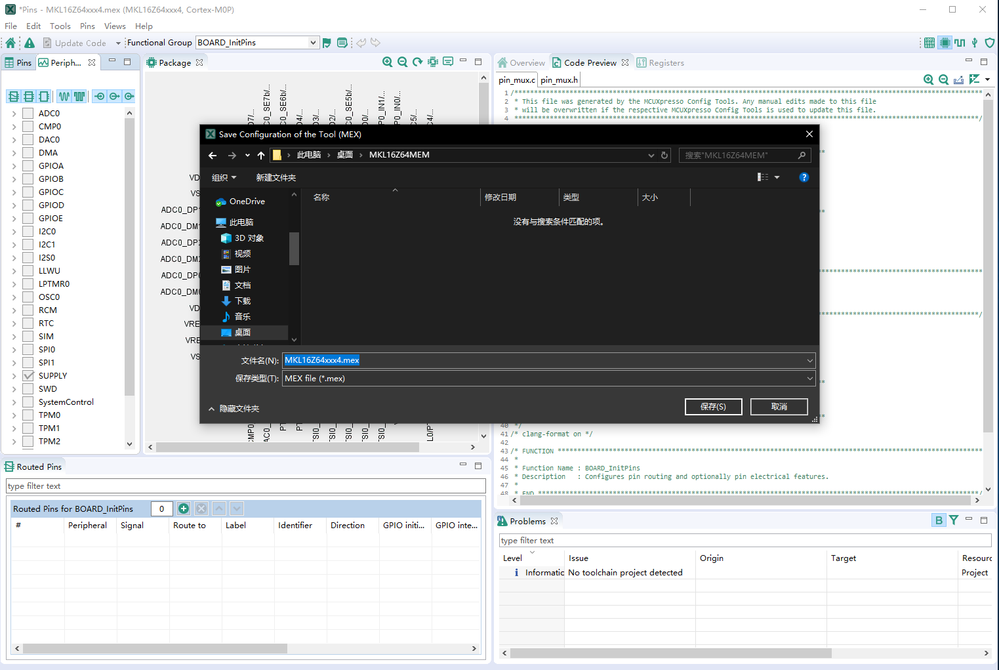Switch to the Pins tab

click(18, 62)
